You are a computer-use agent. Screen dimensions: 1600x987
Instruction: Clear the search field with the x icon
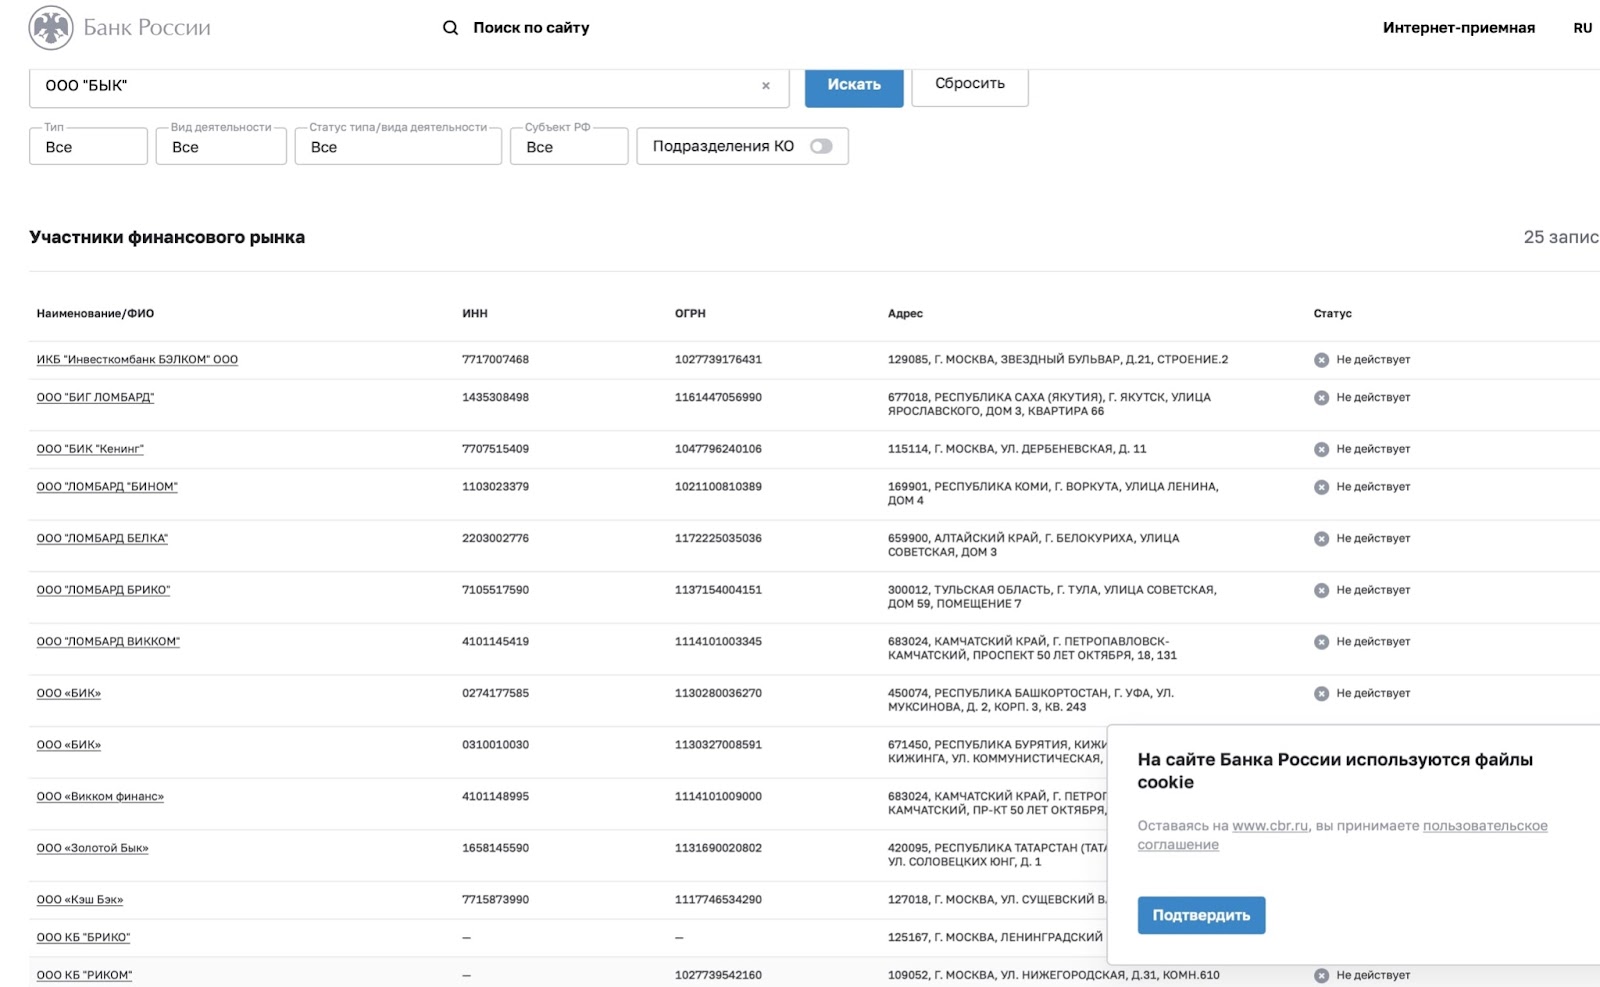tap(766, 86)
